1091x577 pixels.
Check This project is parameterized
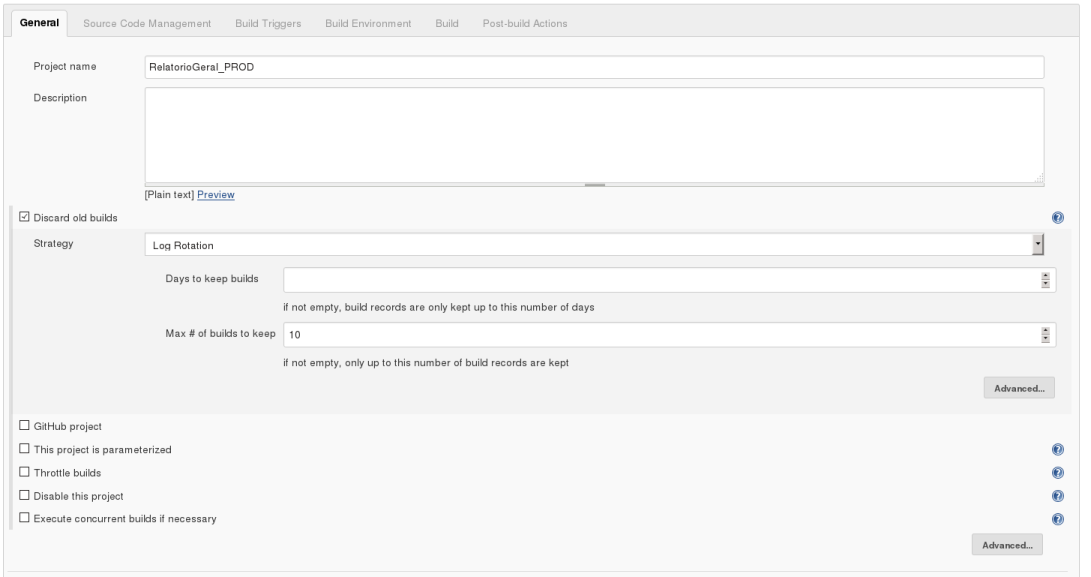click(25, 450)
